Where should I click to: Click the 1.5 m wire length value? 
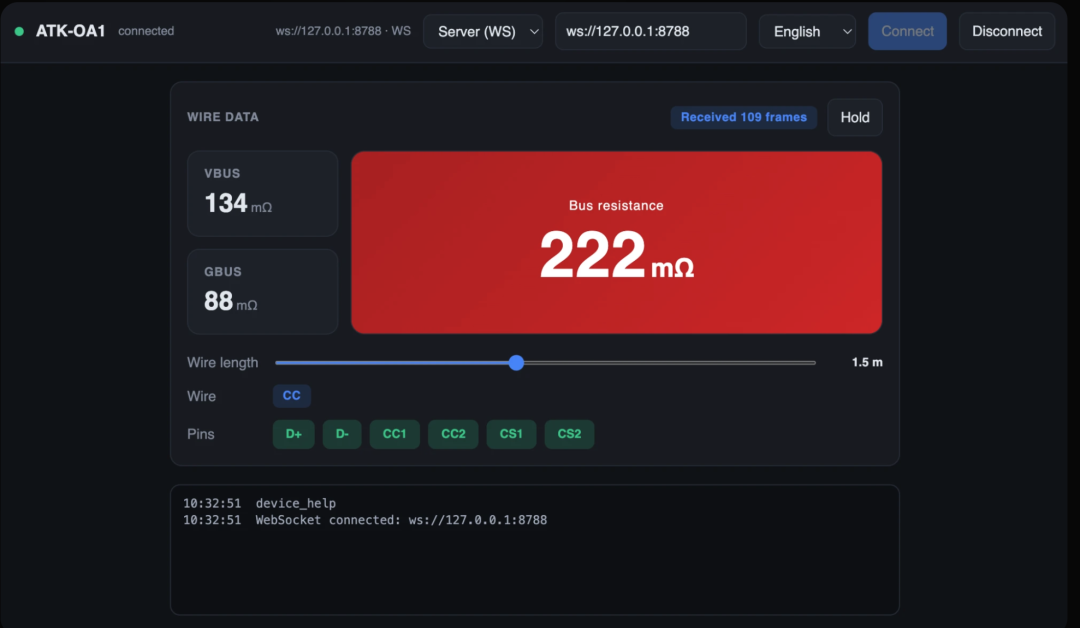click(866, 362)
